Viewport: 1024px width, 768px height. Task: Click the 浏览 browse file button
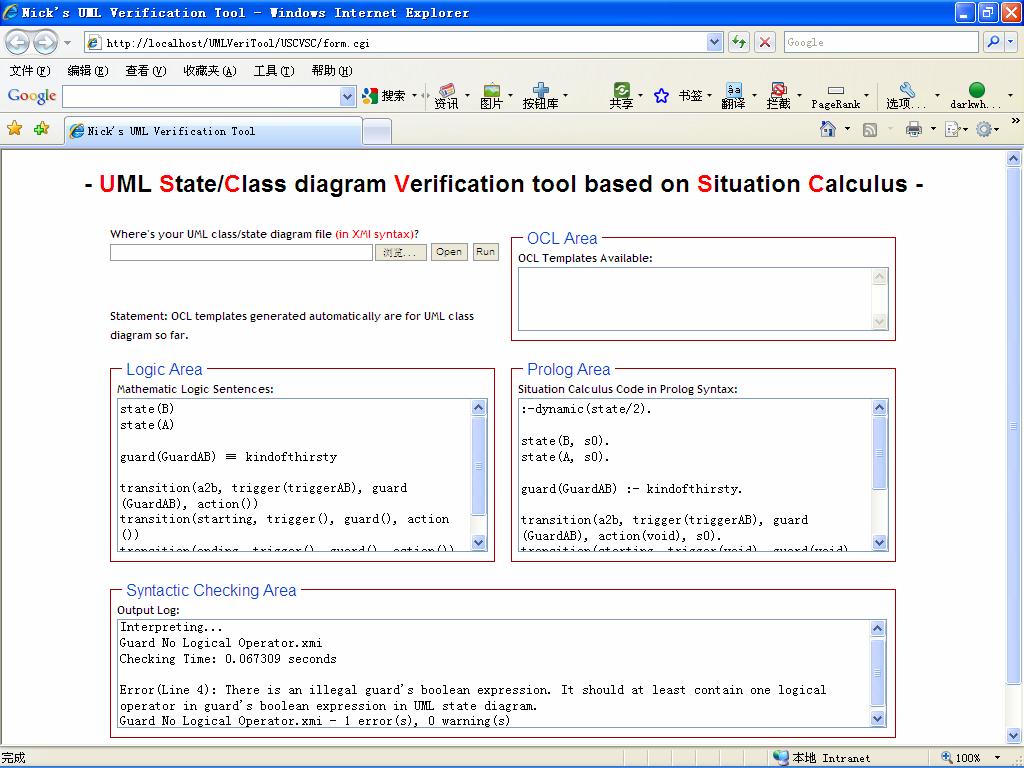(x=400, y=253)
